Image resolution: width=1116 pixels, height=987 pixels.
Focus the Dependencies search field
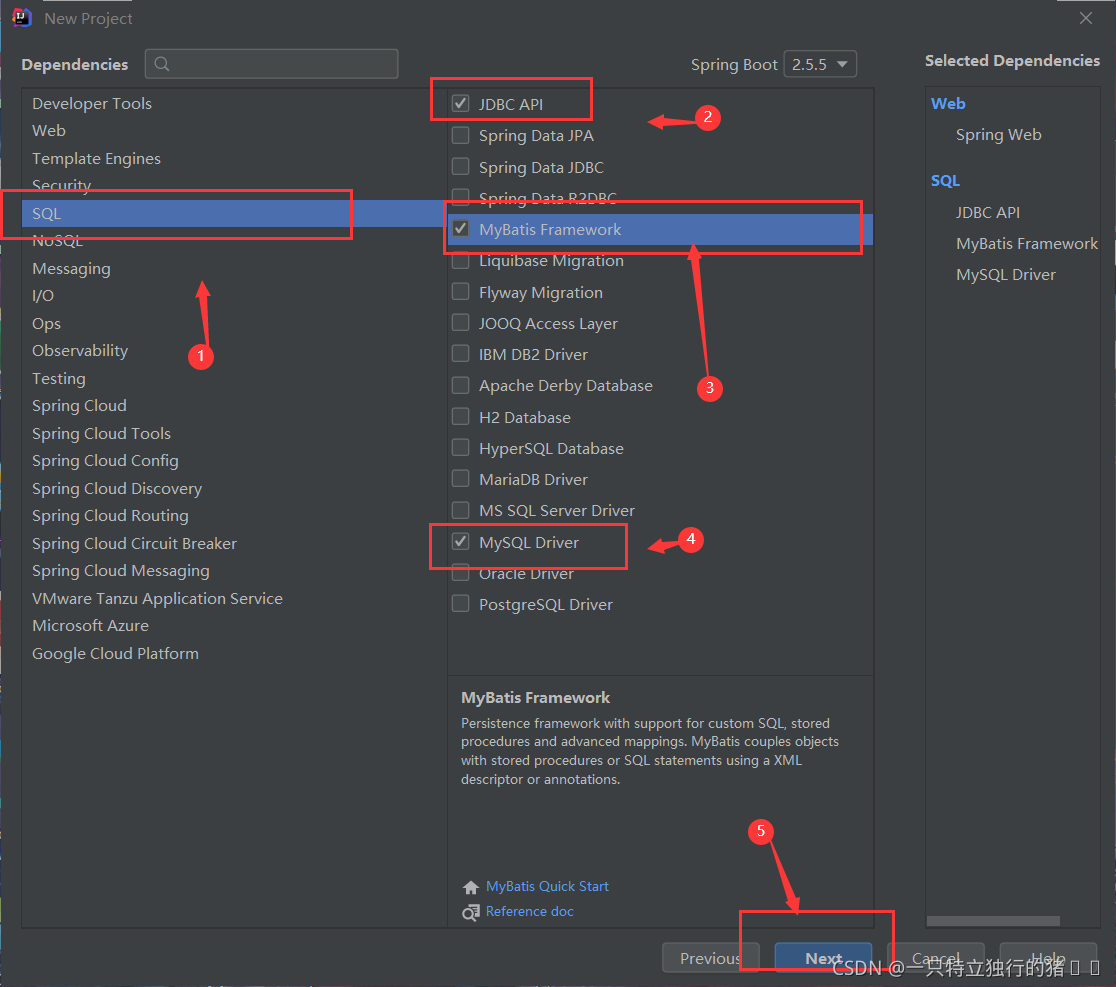coord(271,64)
